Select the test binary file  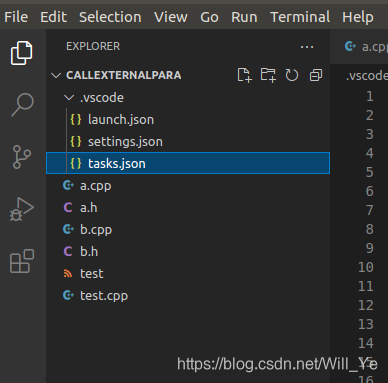188,273
